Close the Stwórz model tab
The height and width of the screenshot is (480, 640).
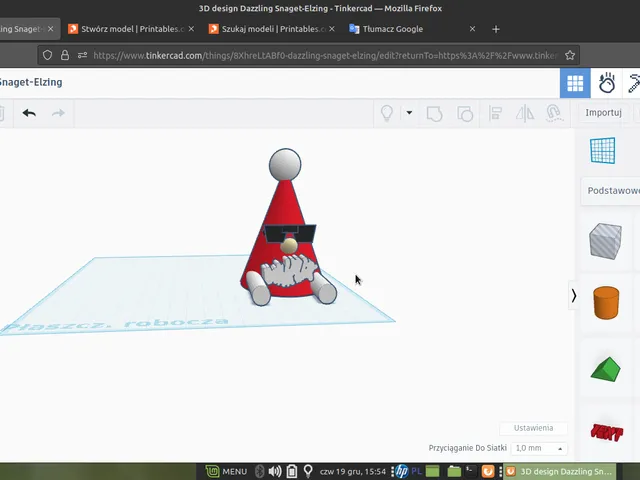pyautogui.click(x=191, y=29)
